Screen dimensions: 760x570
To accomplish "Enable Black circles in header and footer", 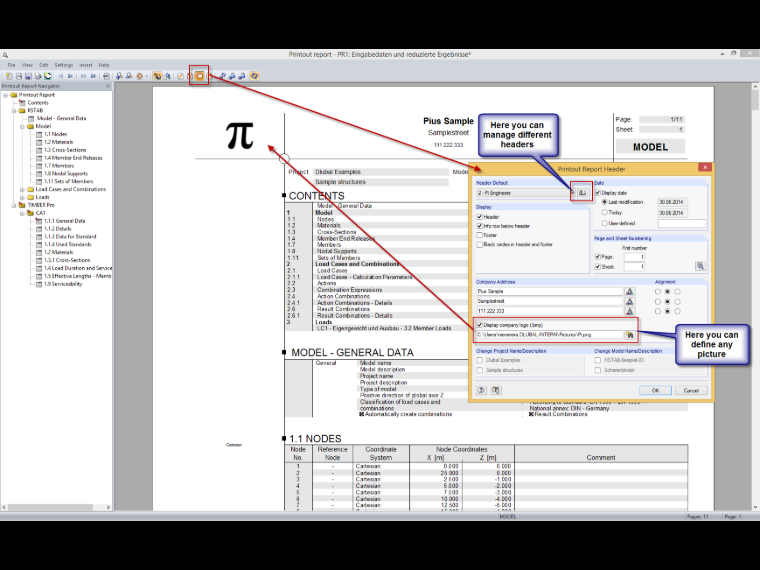I will pyautogui.click(x=479, y=245).
